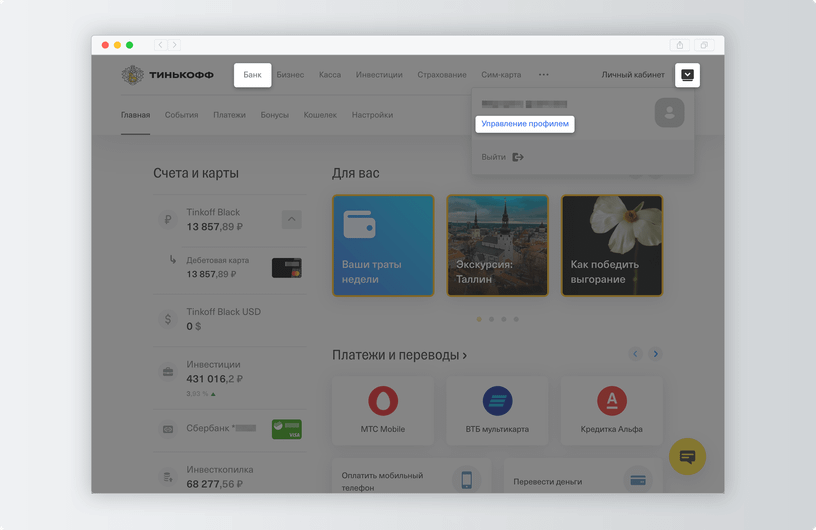816x530 pixels.
Task: Click the mobile phone icon
Action: pos(467,480)
